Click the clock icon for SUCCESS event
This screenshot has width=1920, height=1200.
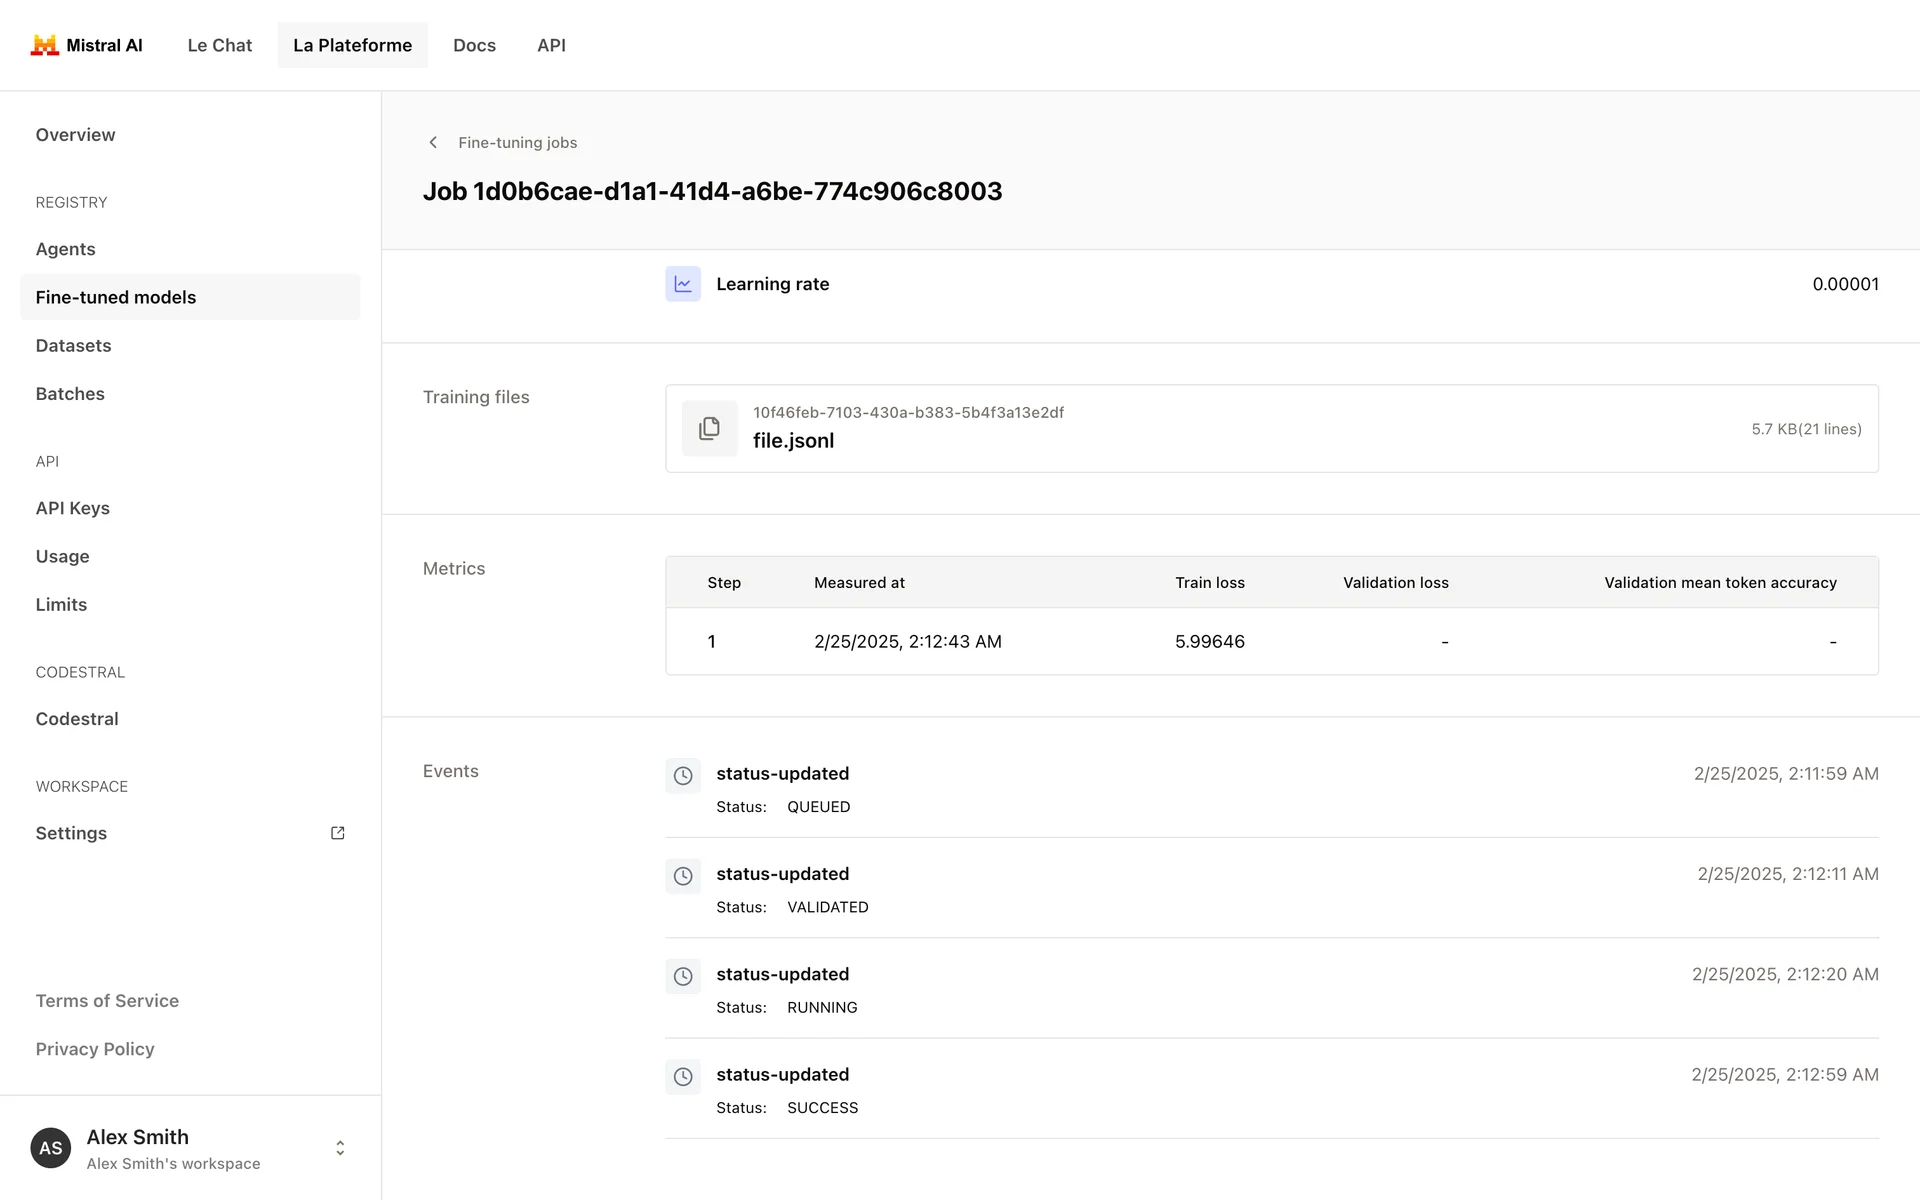tap(683, 1077)
